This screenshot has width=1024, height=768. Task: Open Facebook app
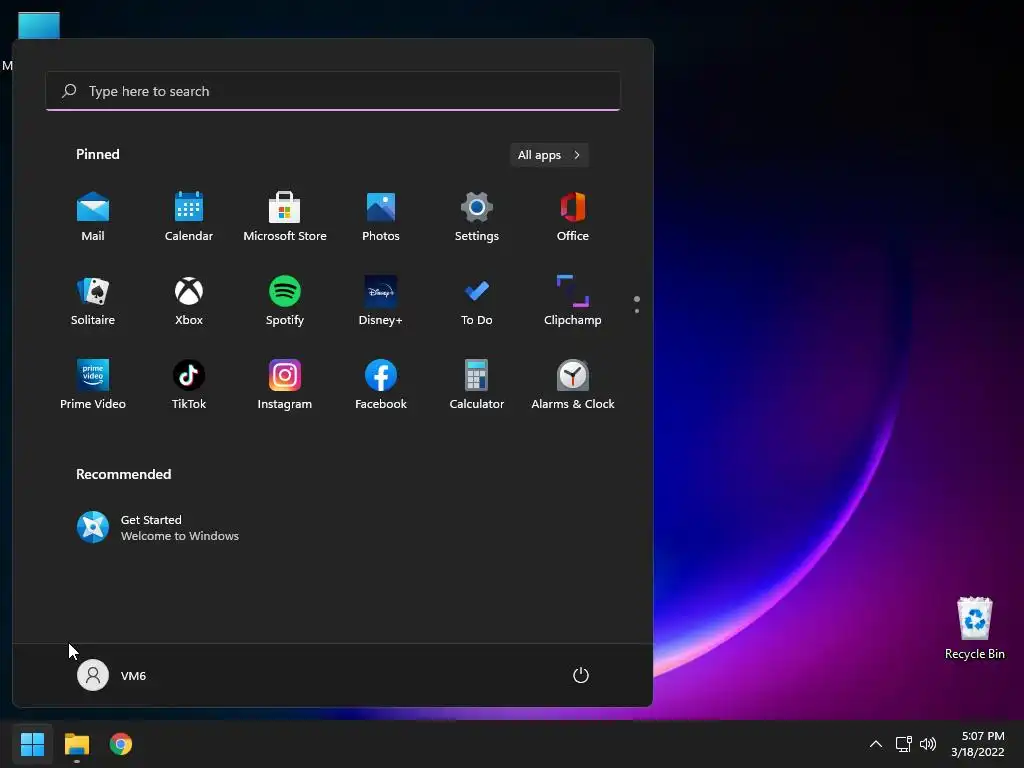(x=381, y=385)
